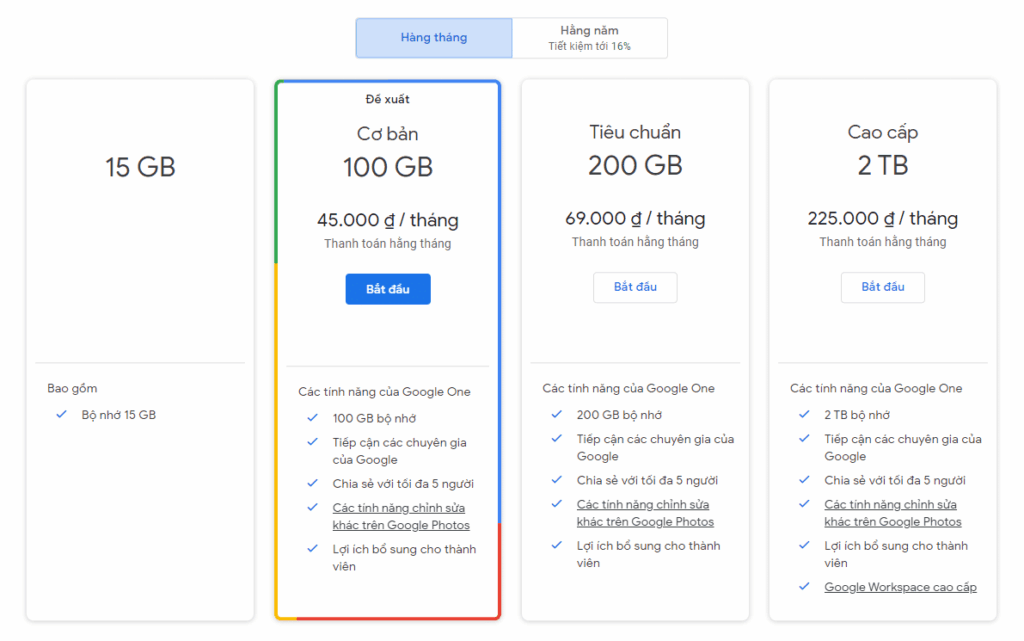Image resolution: width=1024 pixels, height=641 pixels.
Task: Click checkmark beside Lợi ích bổ sung in Cơ bản
Action: click(x=312, y=548)
